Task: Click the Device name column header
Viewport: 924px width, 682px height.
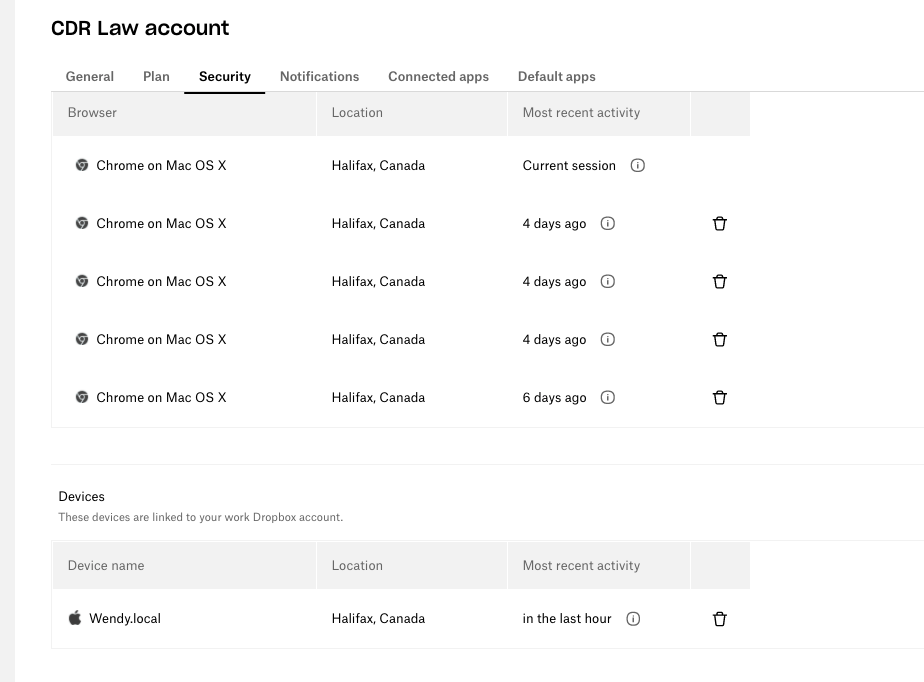Action: tap(106, 566)
